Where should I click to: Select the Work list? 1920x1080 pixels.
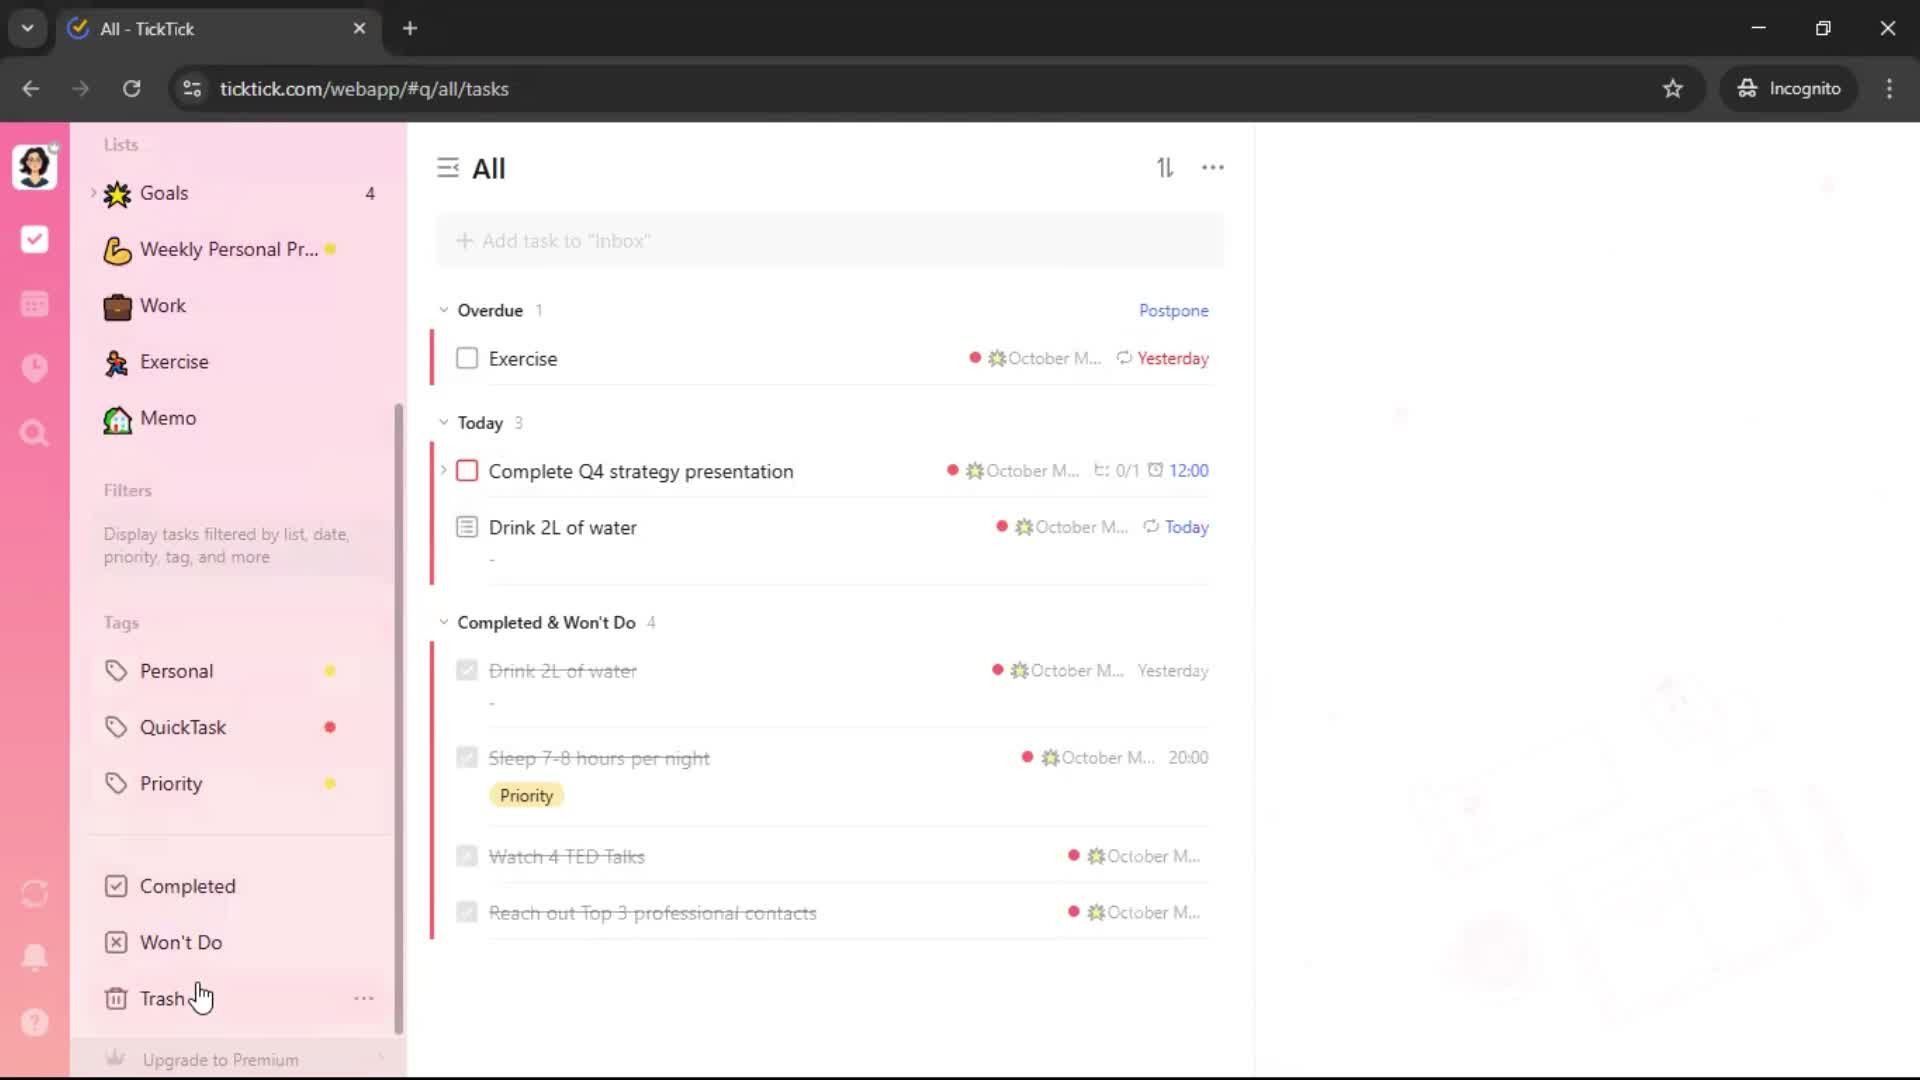[162, 306]
